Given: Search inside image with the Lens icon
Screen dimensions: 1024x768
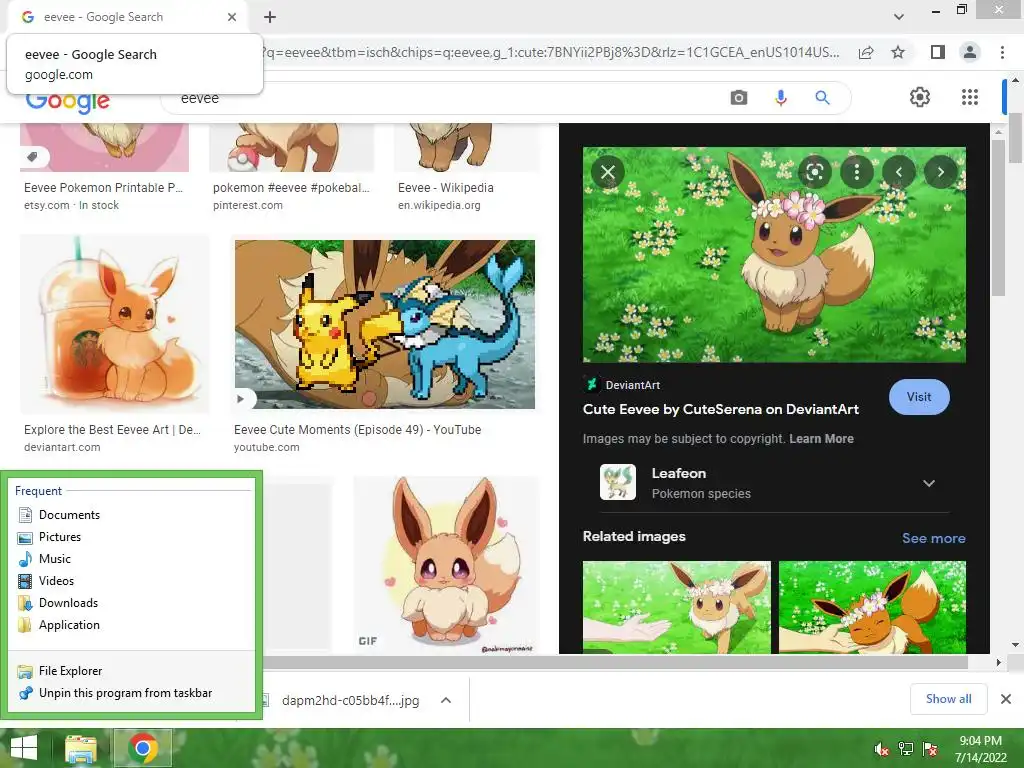Looking at the screenshot, I should coord(814,172).
